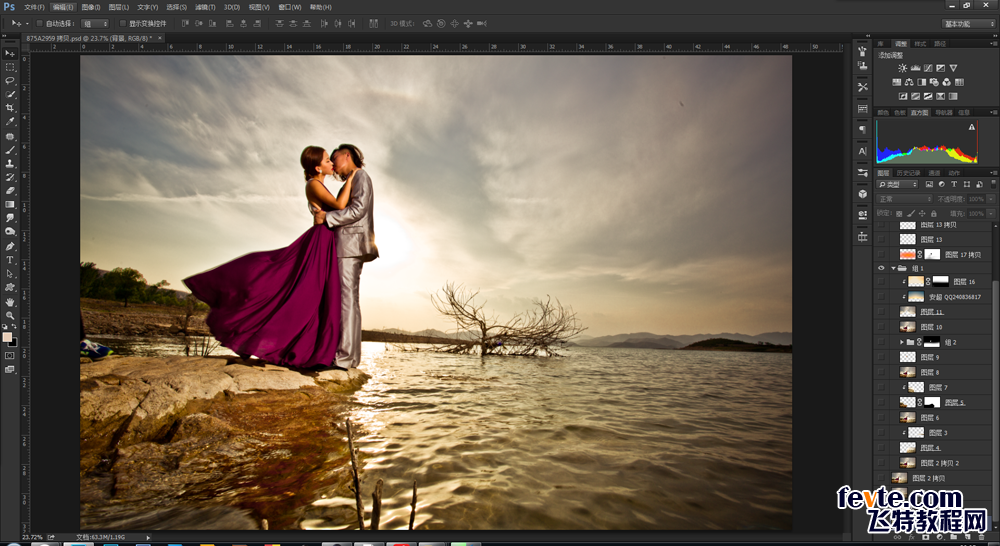1000x546 pixels.
Task: Open the 填充 fill dropdown arrow
Action: click(991, 214)
